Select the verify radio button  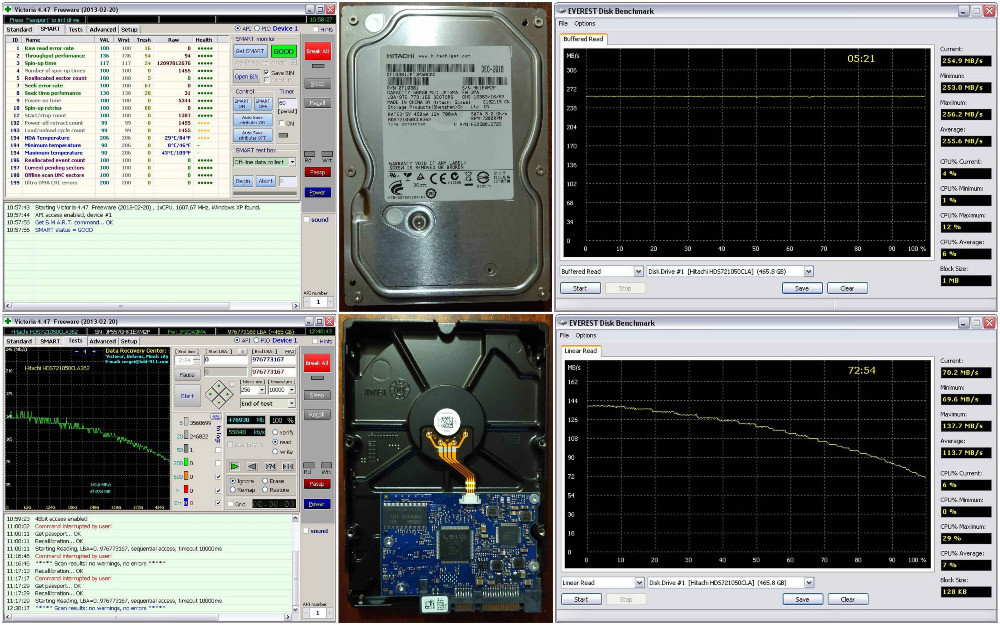(275, 433)
